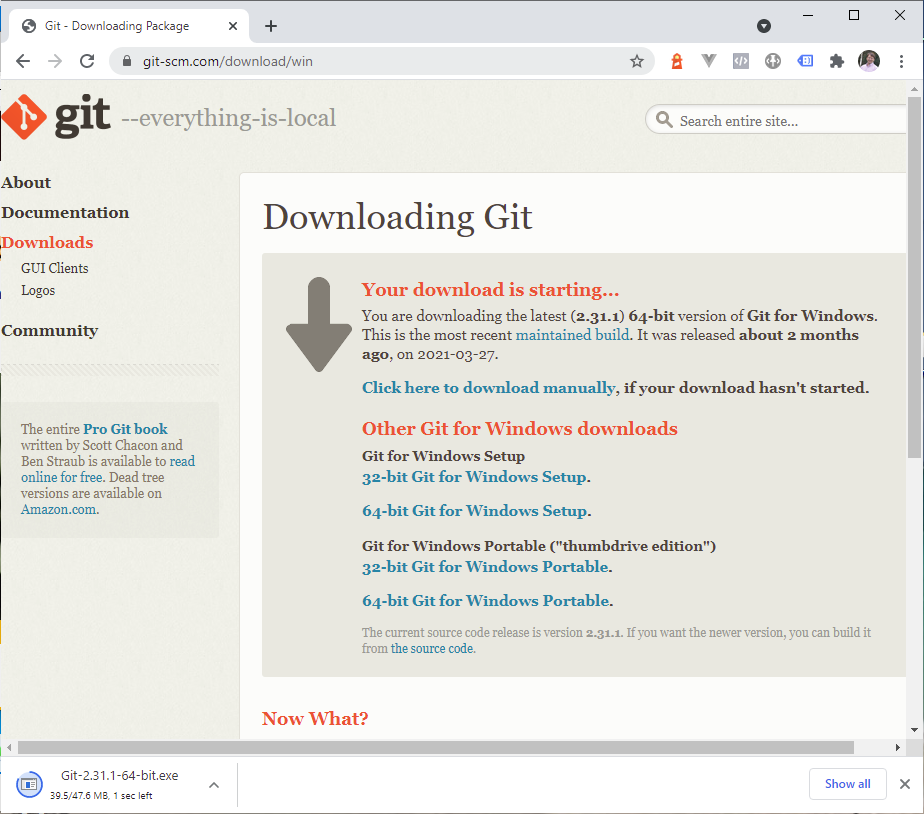Viewport: 924px width, 814px height.
Task: Click the horizontal scrollbar at page bottom
Action: (x=435, y=747)
